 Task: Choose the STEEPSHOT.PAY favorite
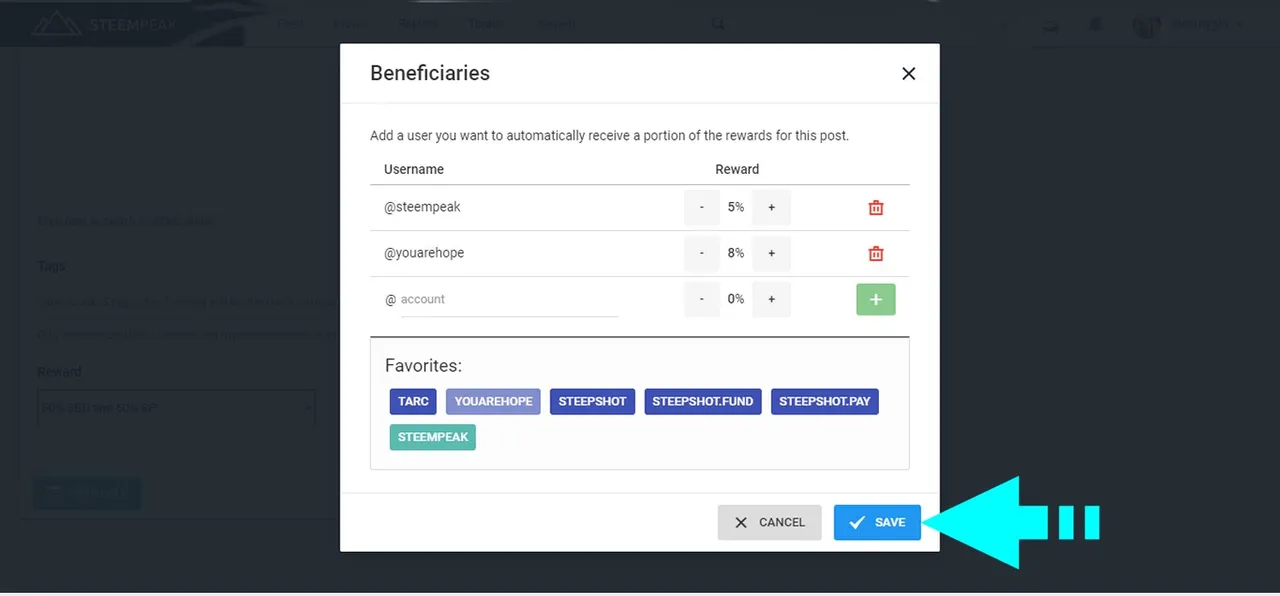[x=825, y=402]
